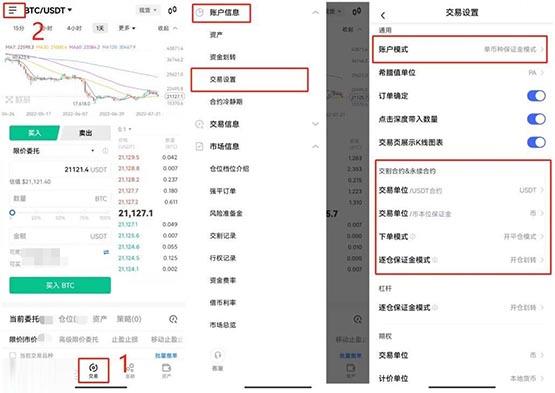Edit the price field showing 21121.4 USDT
The height and width of the screenshot is (393, 555).
point(59,170)
